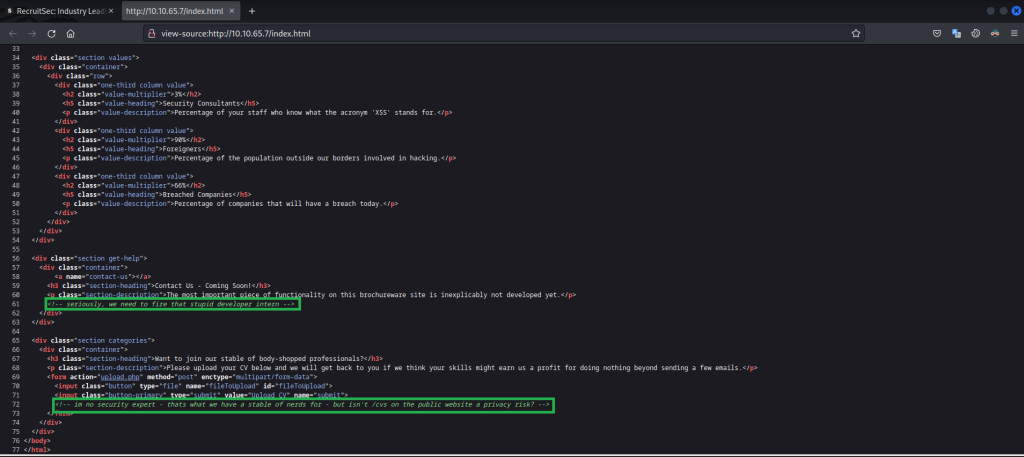The height and width of the screenshot is (457, 1024).
Task: Close the RecruitSec tab
Action: tap(111, 10)
